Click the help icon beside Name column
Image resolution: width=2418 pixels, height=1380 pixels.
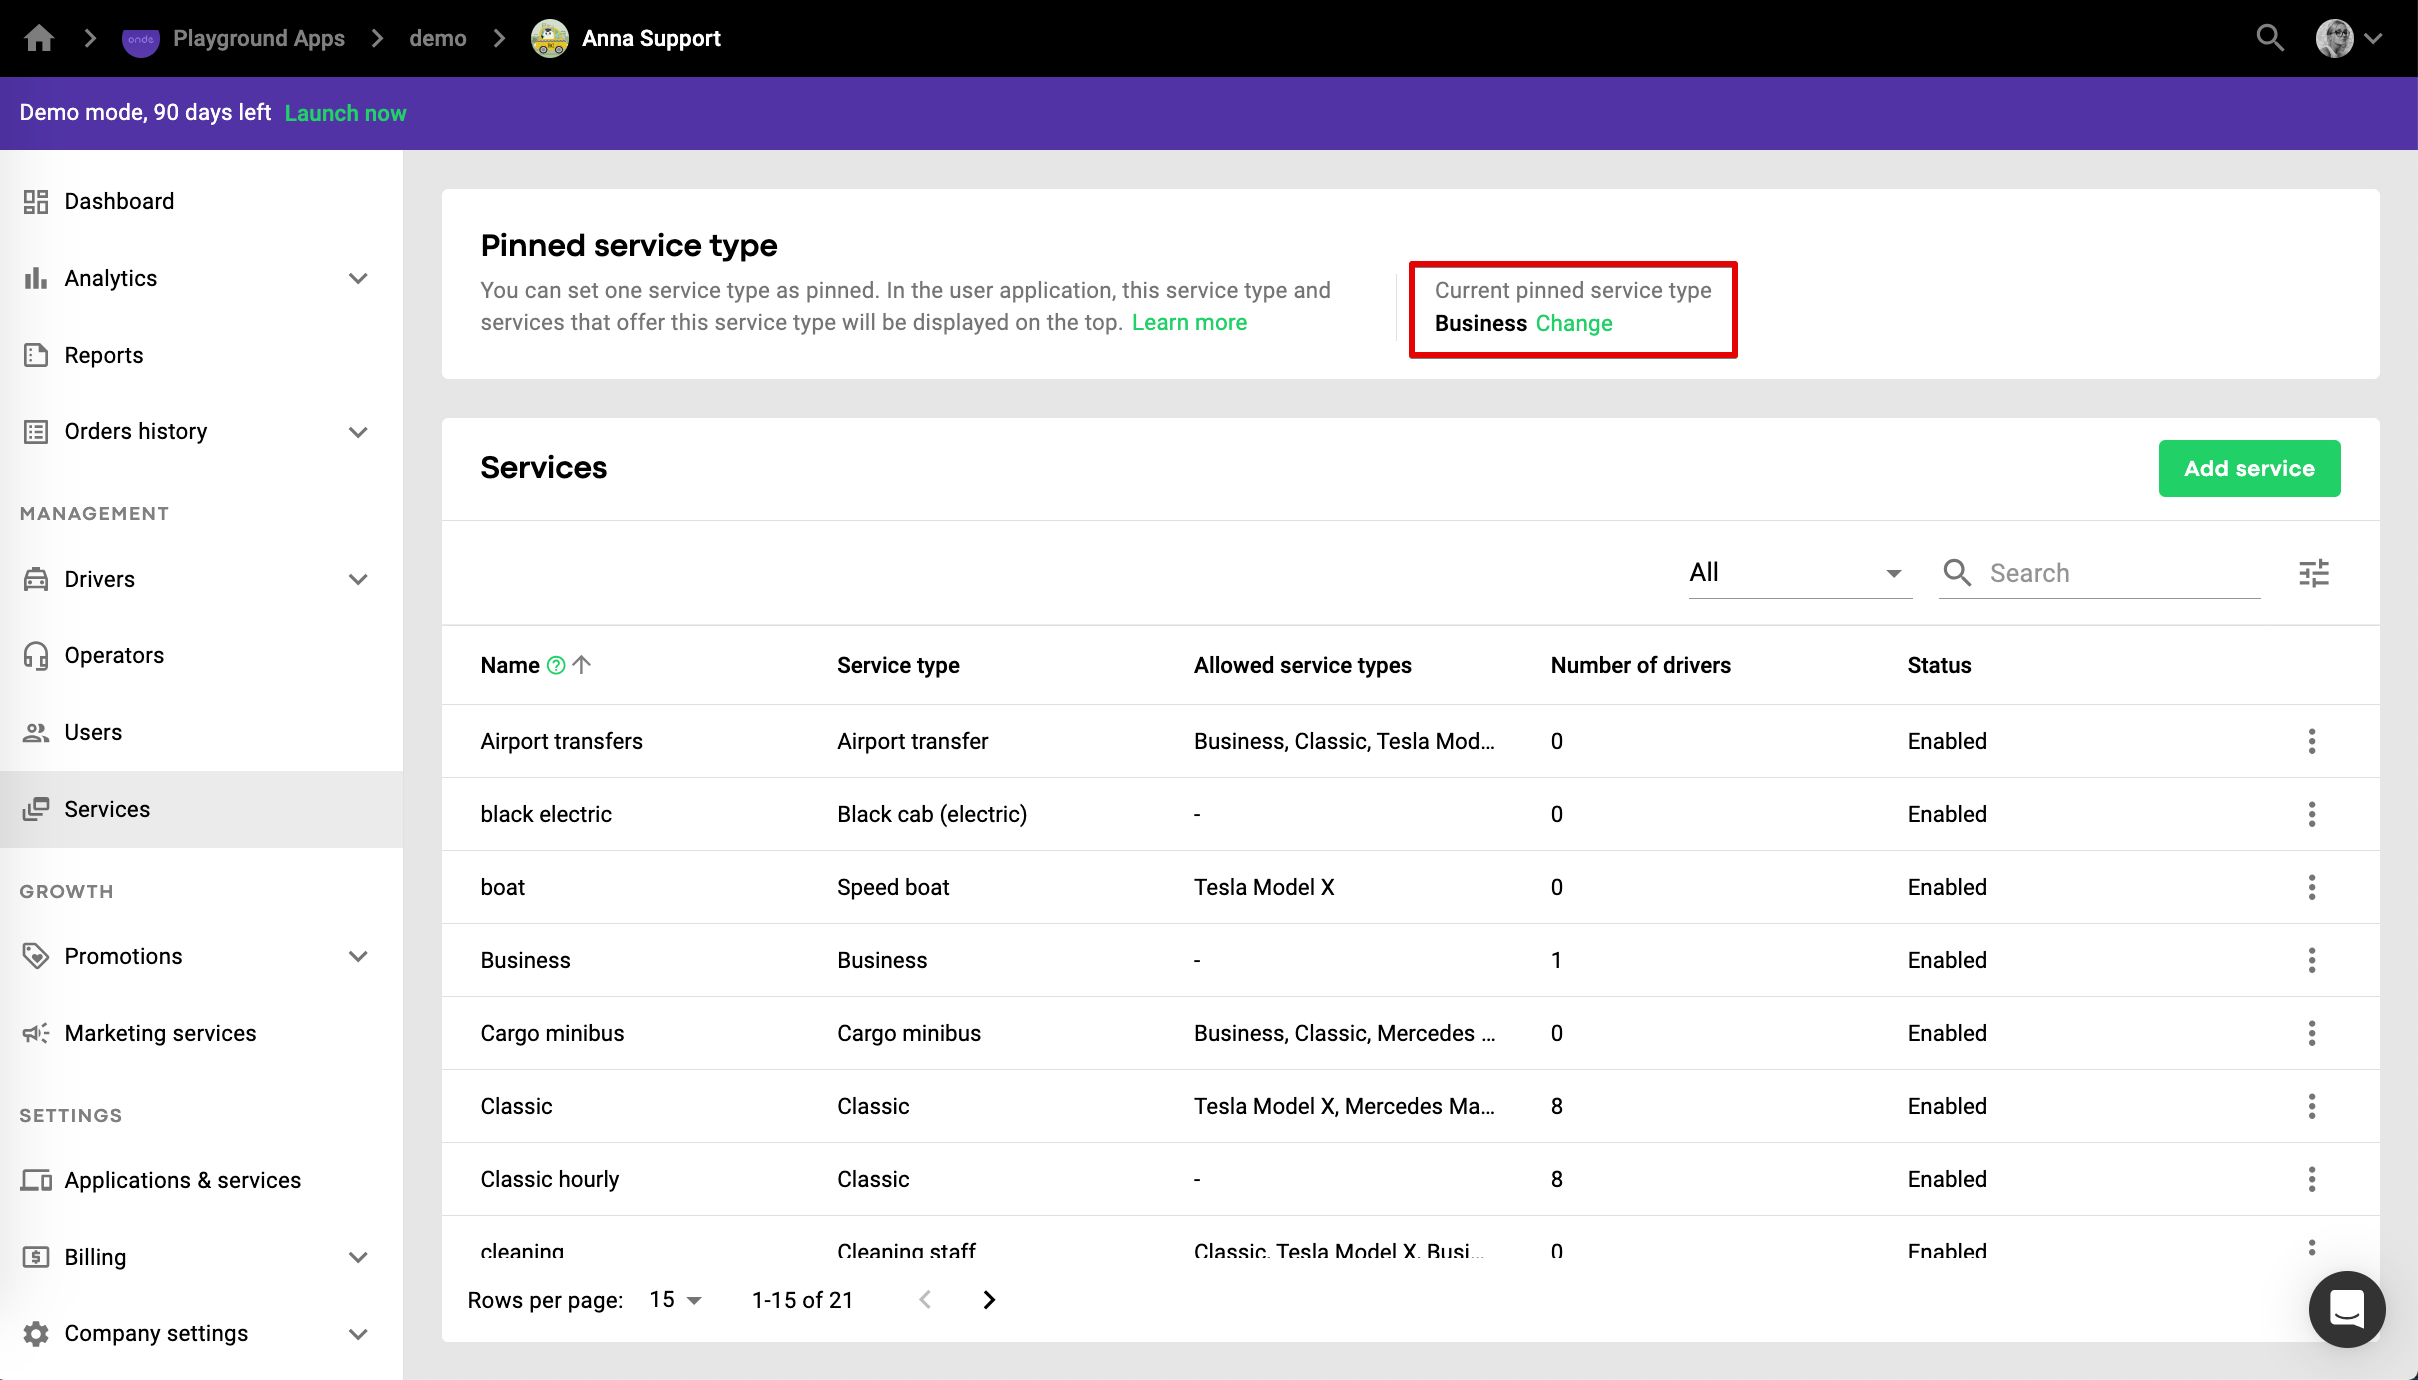[556, 665]
